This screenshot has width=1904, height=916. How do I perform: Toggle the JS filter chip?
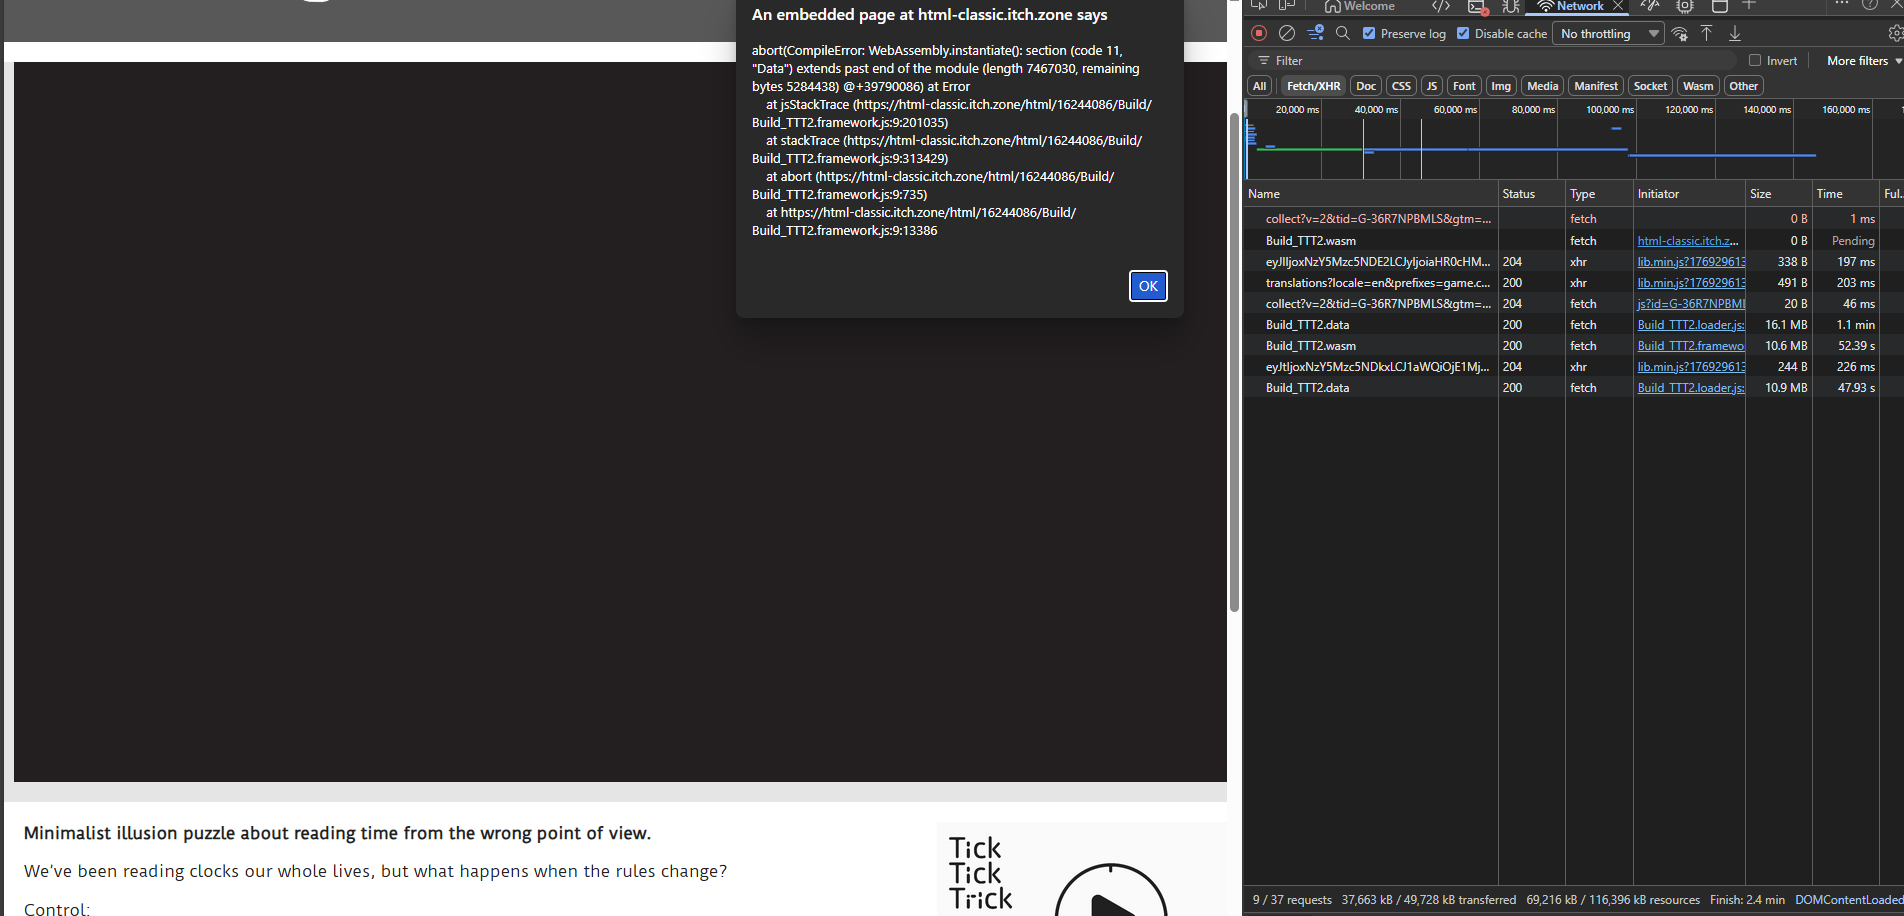(1432, 86)
